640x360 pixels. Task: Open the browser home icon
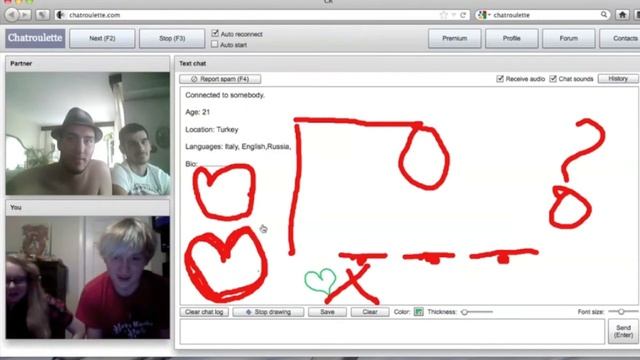pyautogui.click(x=622, y=15)
